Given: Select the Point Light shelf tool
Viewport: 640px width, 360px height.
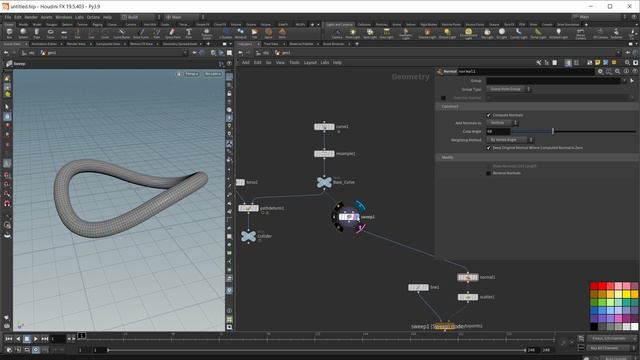Looking at the screenshot, I should coord(353,33).
